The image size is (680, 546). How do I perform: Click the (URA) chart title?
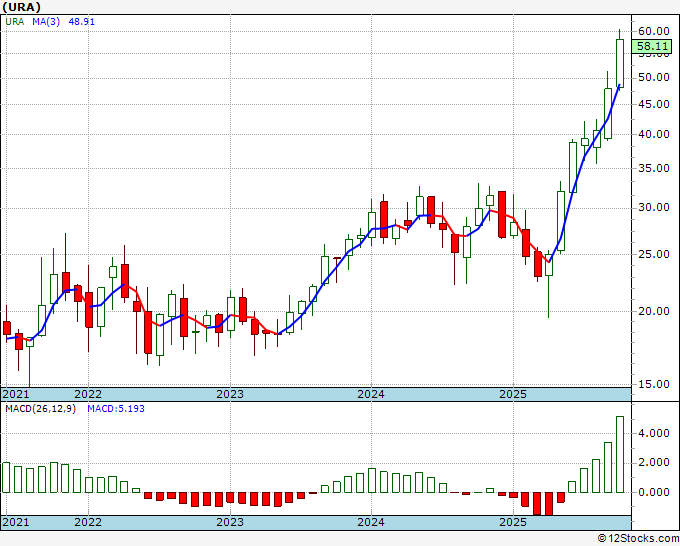(x=22, y=7)
